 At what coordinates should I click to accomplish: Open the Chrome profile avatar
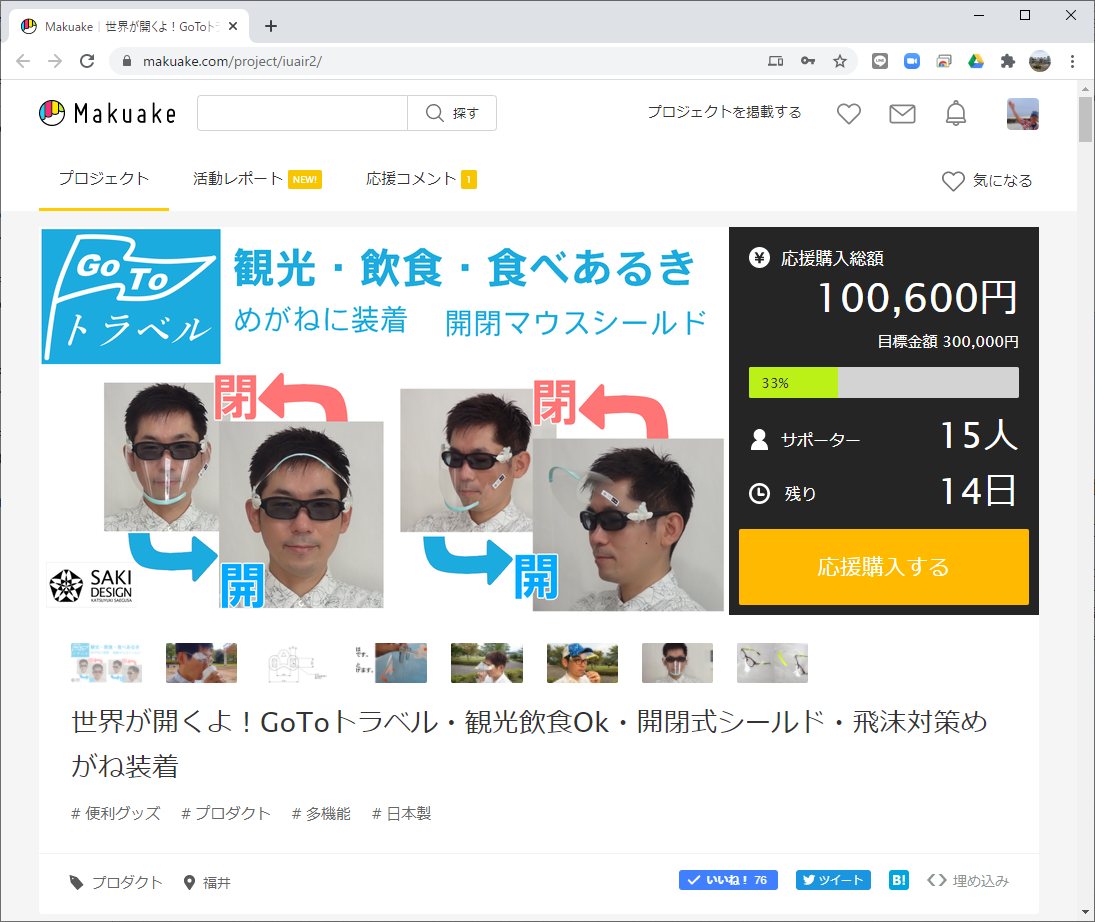pyautogui.click(x=1040, y=61)
